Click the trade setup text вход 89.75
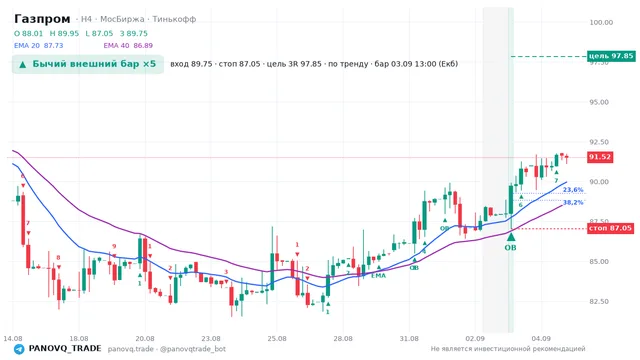This screenshot has width=640, height=360. [191, 64]
